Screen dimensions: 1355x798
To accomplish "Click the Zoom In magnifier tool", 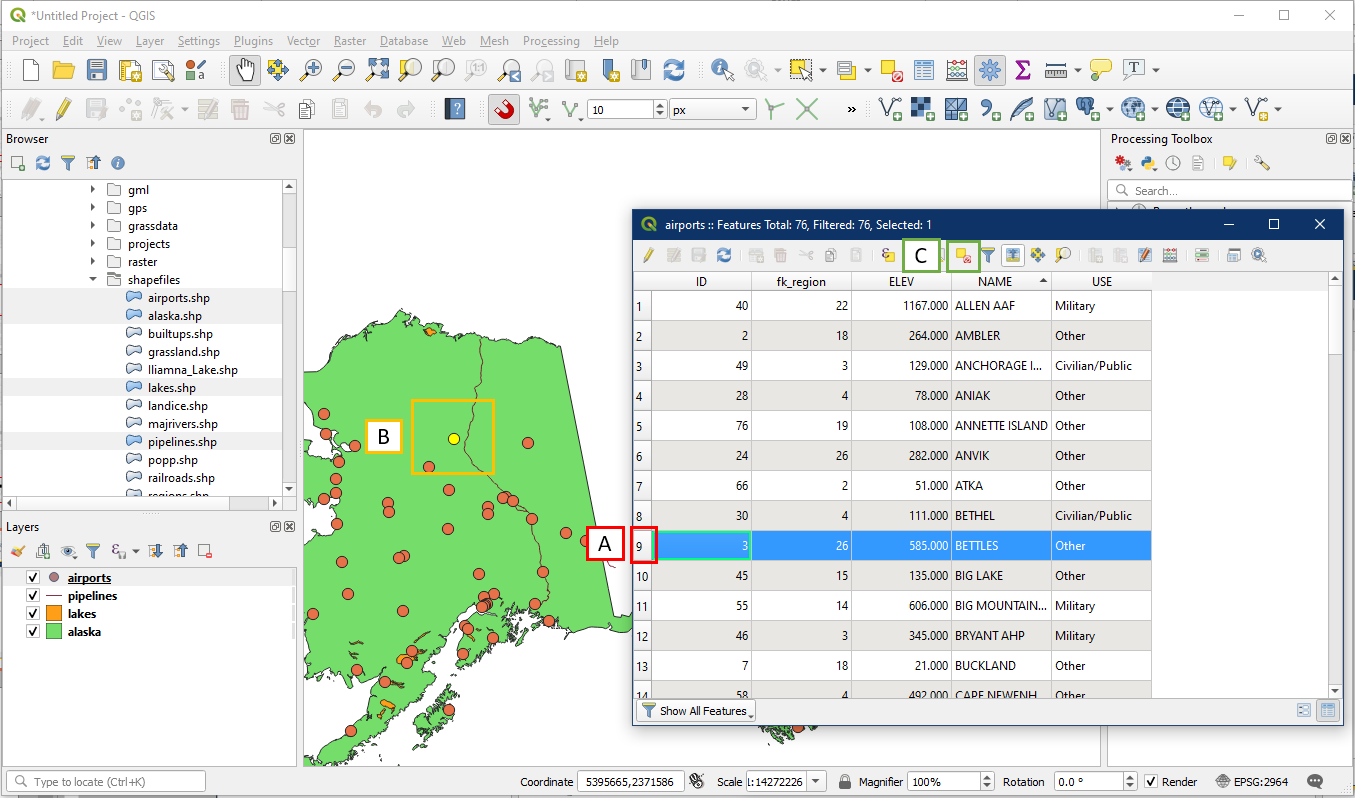I will pyautogui.click(x=311, y=69).
